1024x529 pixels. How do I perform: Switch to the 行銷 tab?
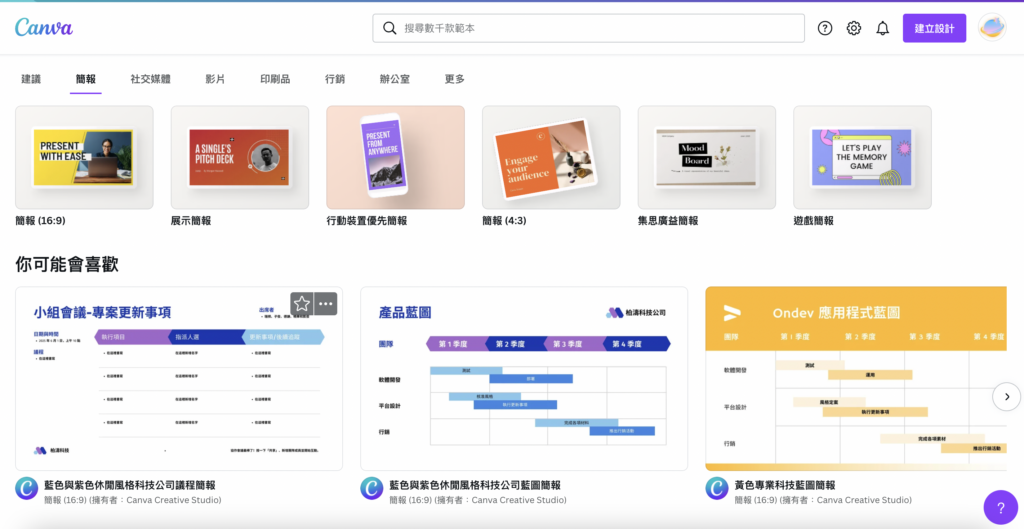pyautogui.click(x=335, y=79)
